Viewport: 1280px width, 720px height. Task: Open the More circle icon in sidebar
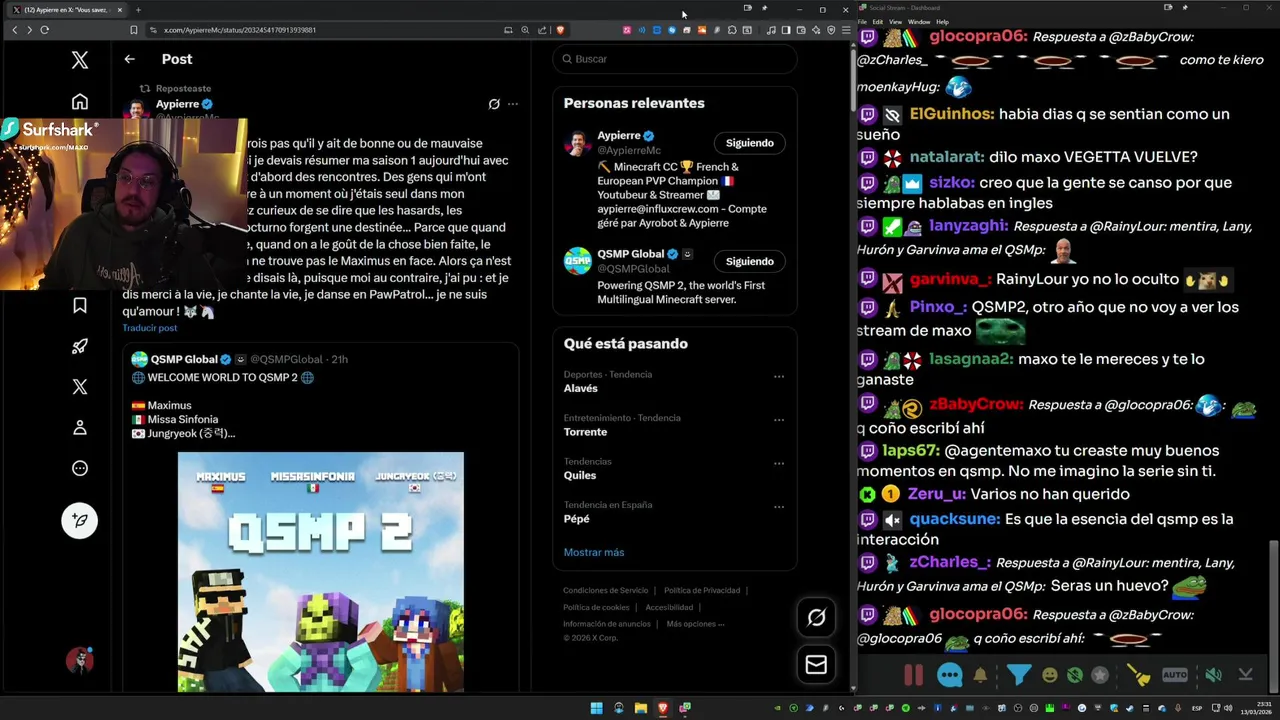(80, 468)
